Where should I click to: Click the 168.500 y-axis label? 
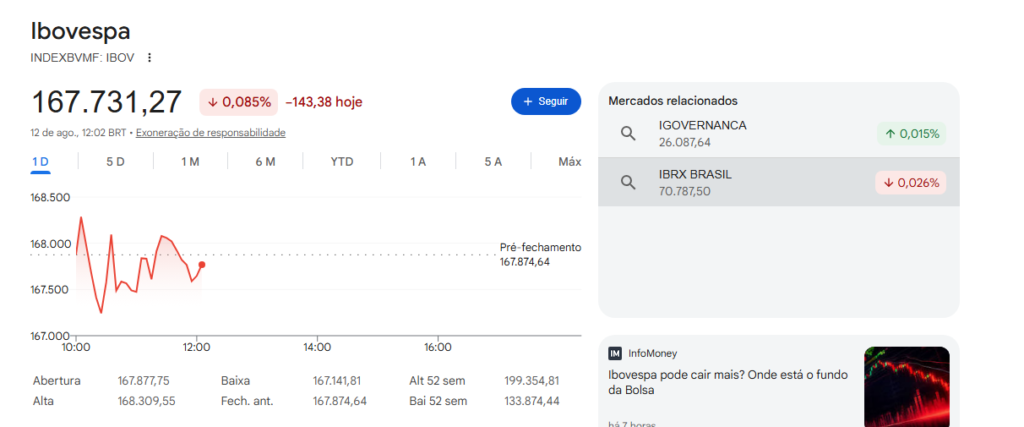[x=51, y=197]
